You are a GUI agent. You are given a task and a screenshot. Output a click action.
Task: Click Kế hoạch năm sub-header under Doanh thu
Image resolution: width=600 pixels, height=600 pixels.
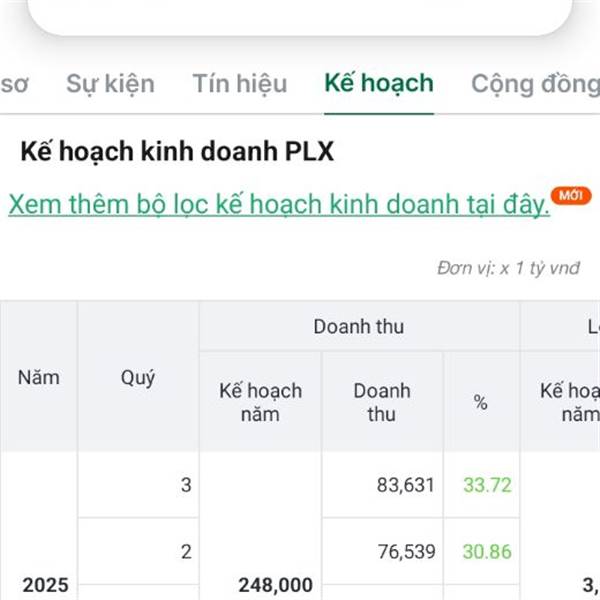coord(260,402)
